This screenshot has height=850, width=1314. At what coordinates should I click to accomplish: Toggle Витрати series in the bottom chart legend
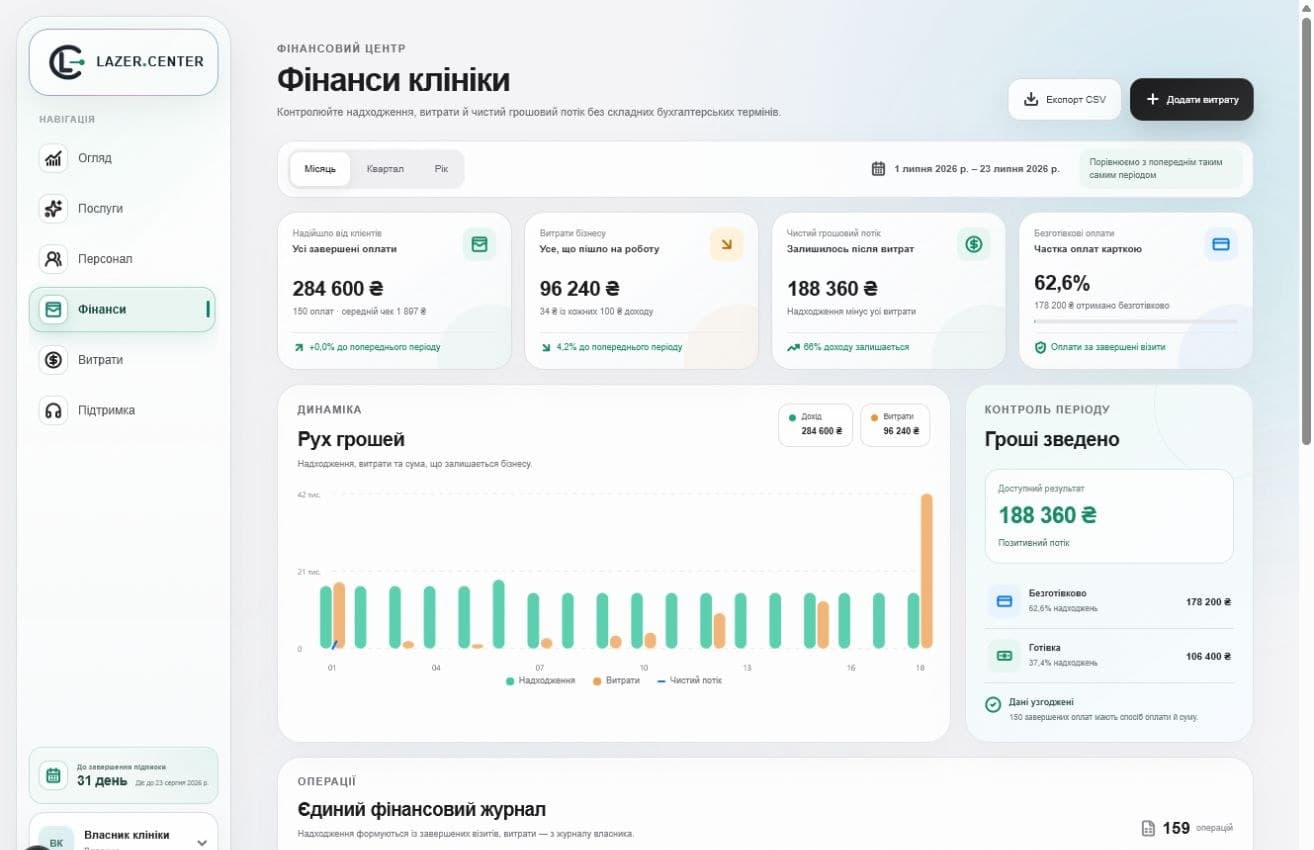(616, 680)
